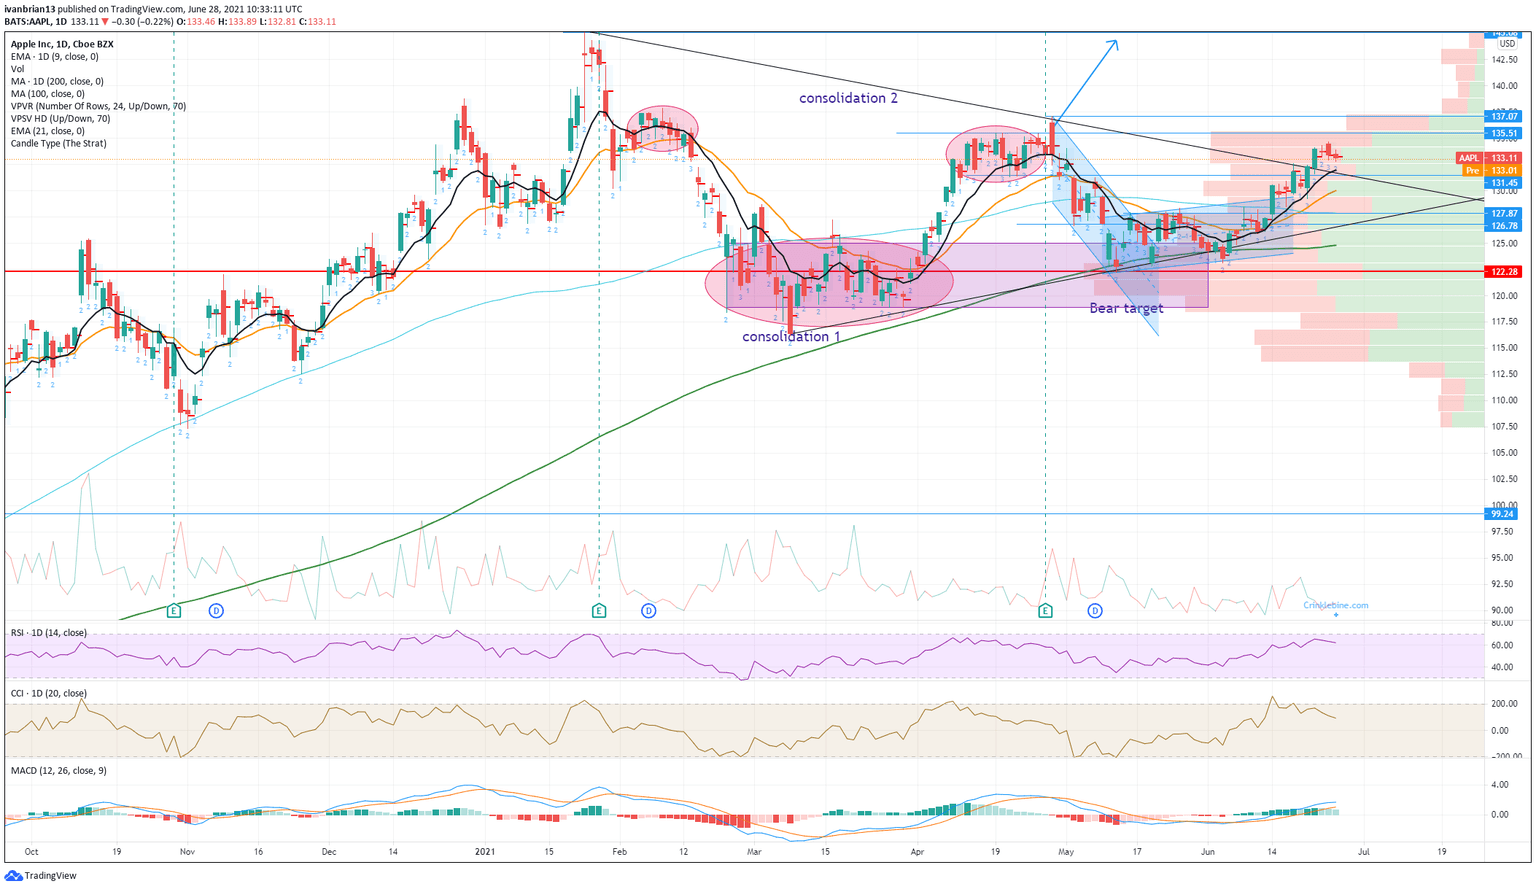Click the earnings E marker in late January

point(599,610)
